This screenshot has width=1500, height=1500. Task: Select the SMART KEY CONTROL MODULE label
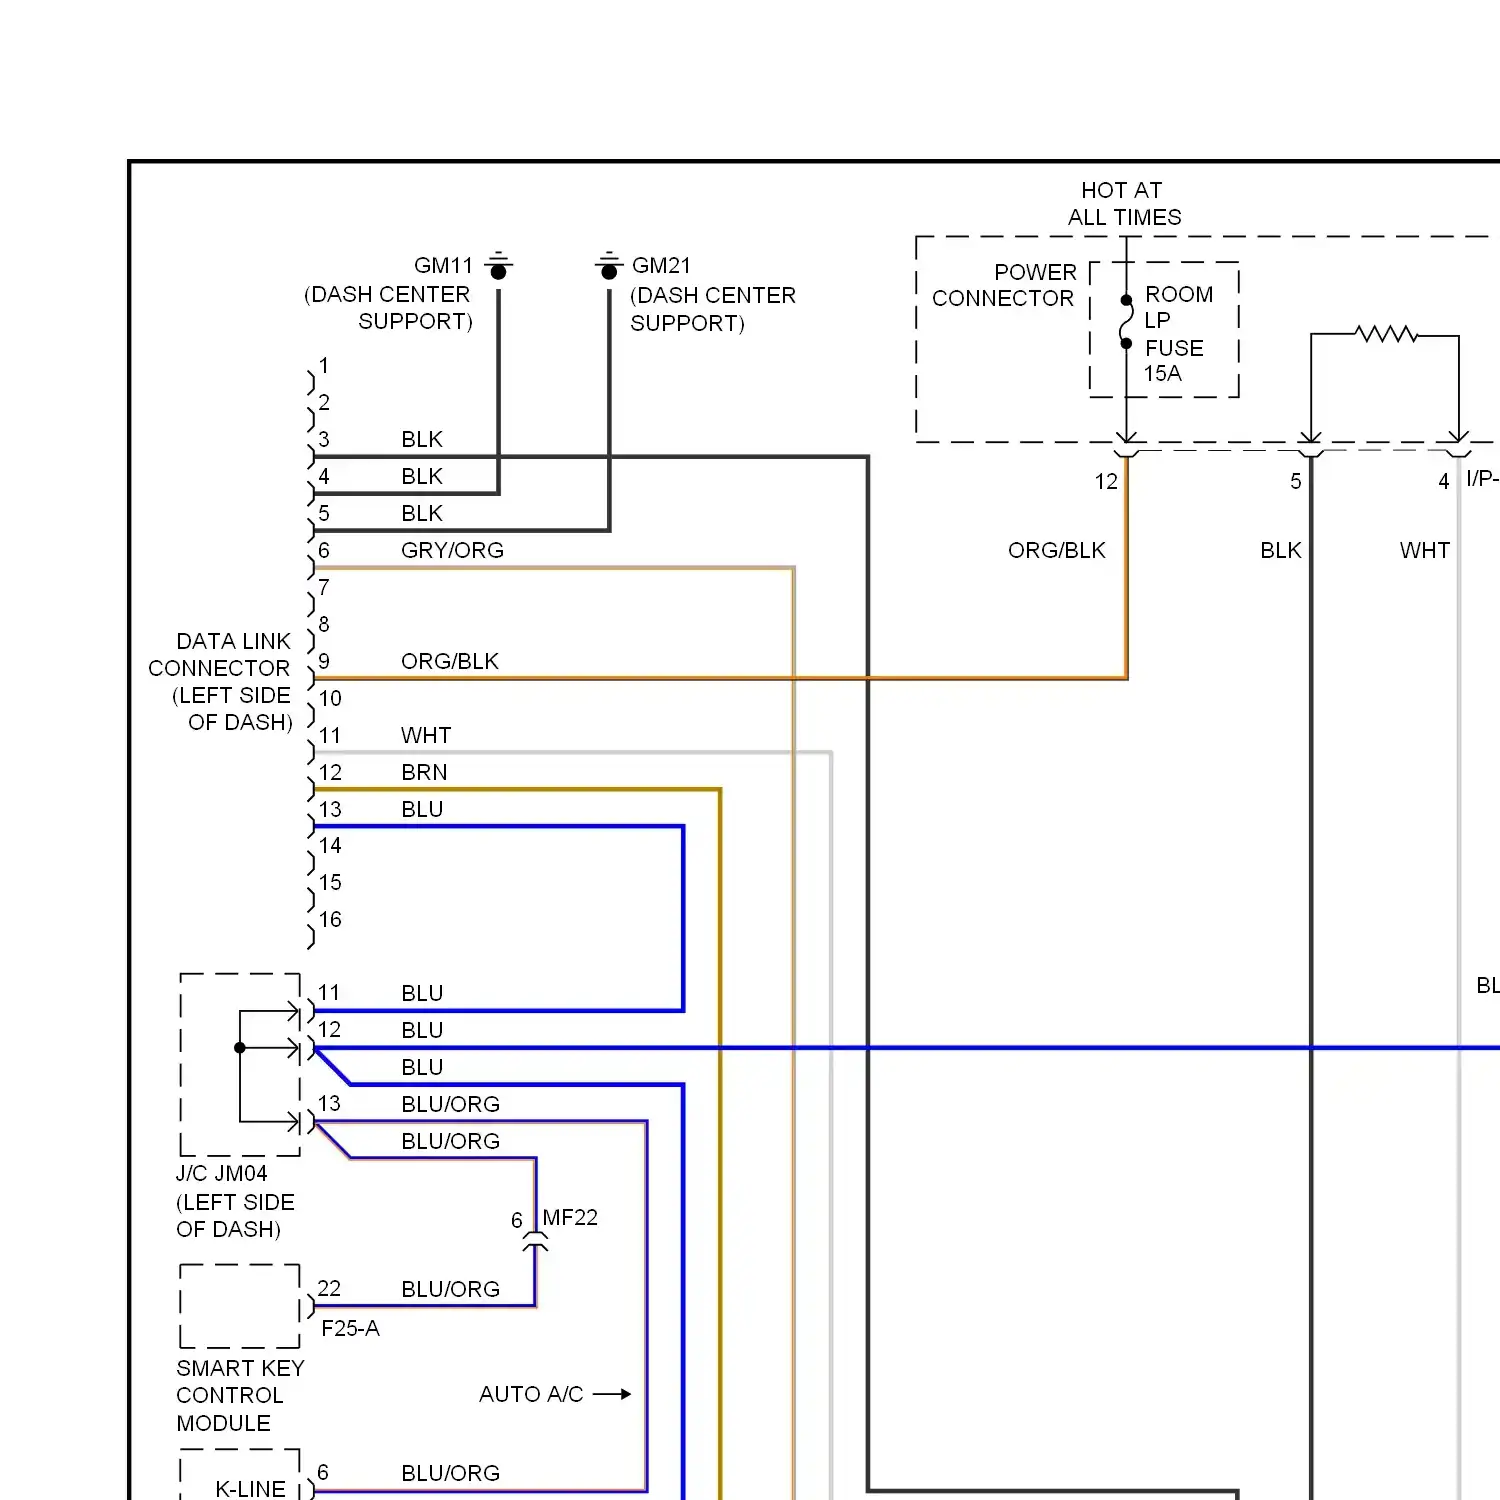point(240,1396)
